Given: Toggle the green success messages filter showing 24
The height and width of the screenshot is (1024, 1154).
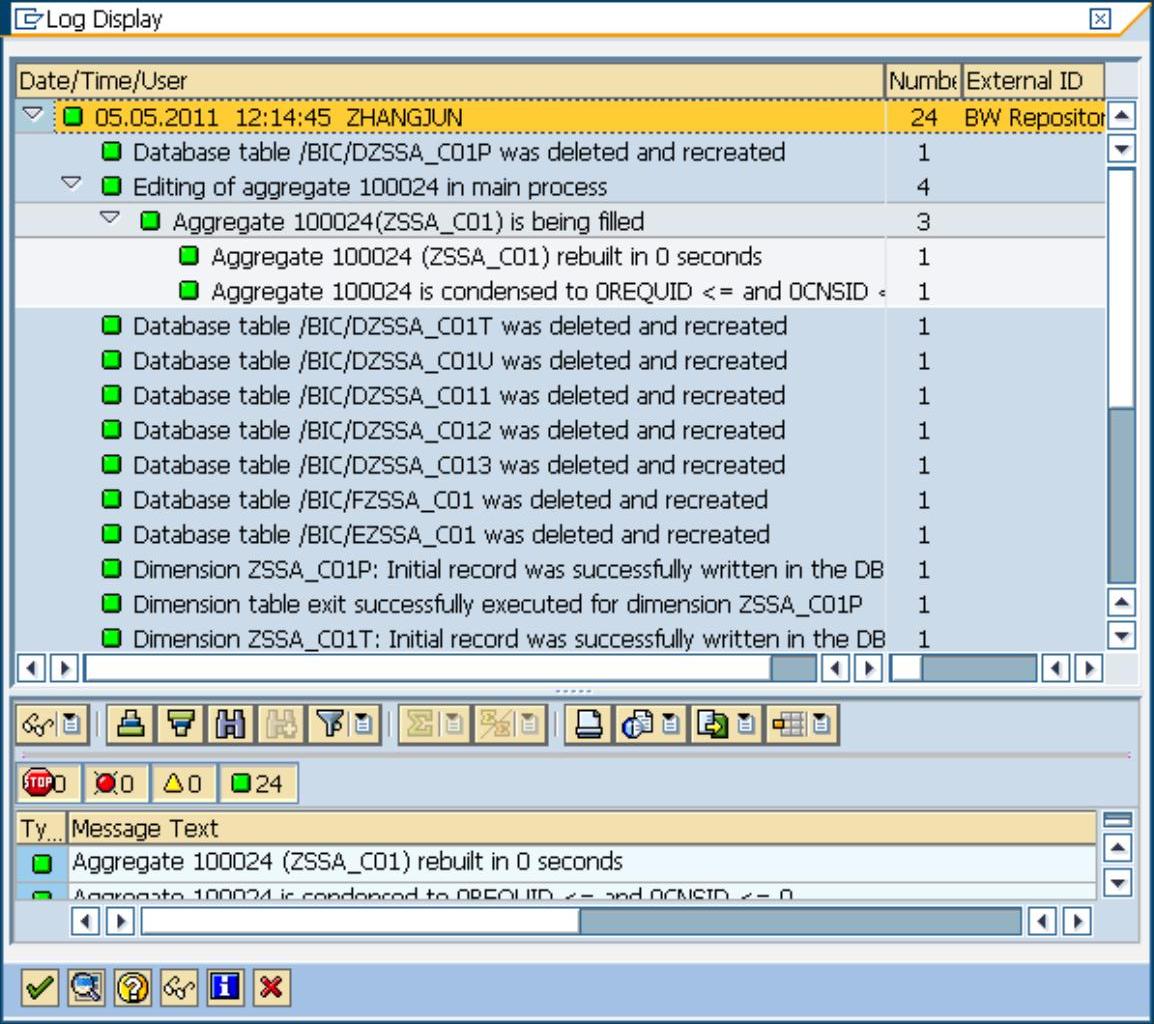Looking at the screenshot, I should (258, 784).
